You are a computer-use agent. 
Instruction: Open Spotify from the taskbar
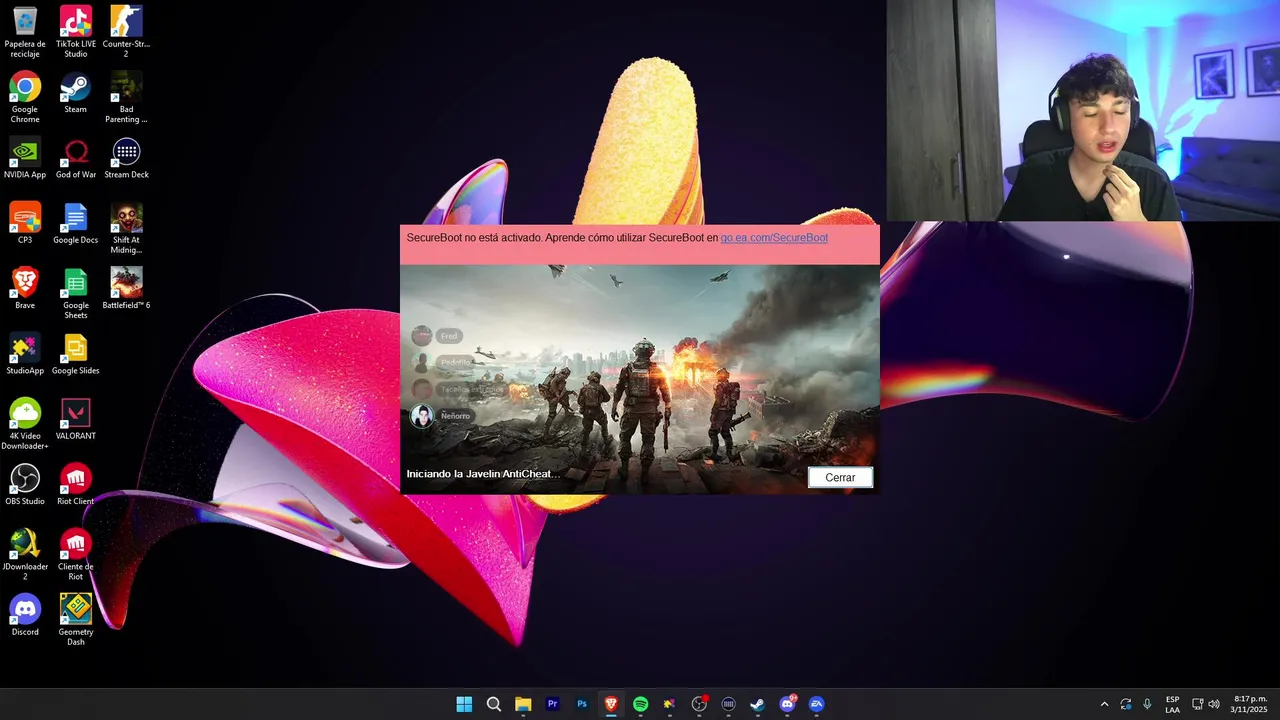pyautogui.click(x=640, y=704)
